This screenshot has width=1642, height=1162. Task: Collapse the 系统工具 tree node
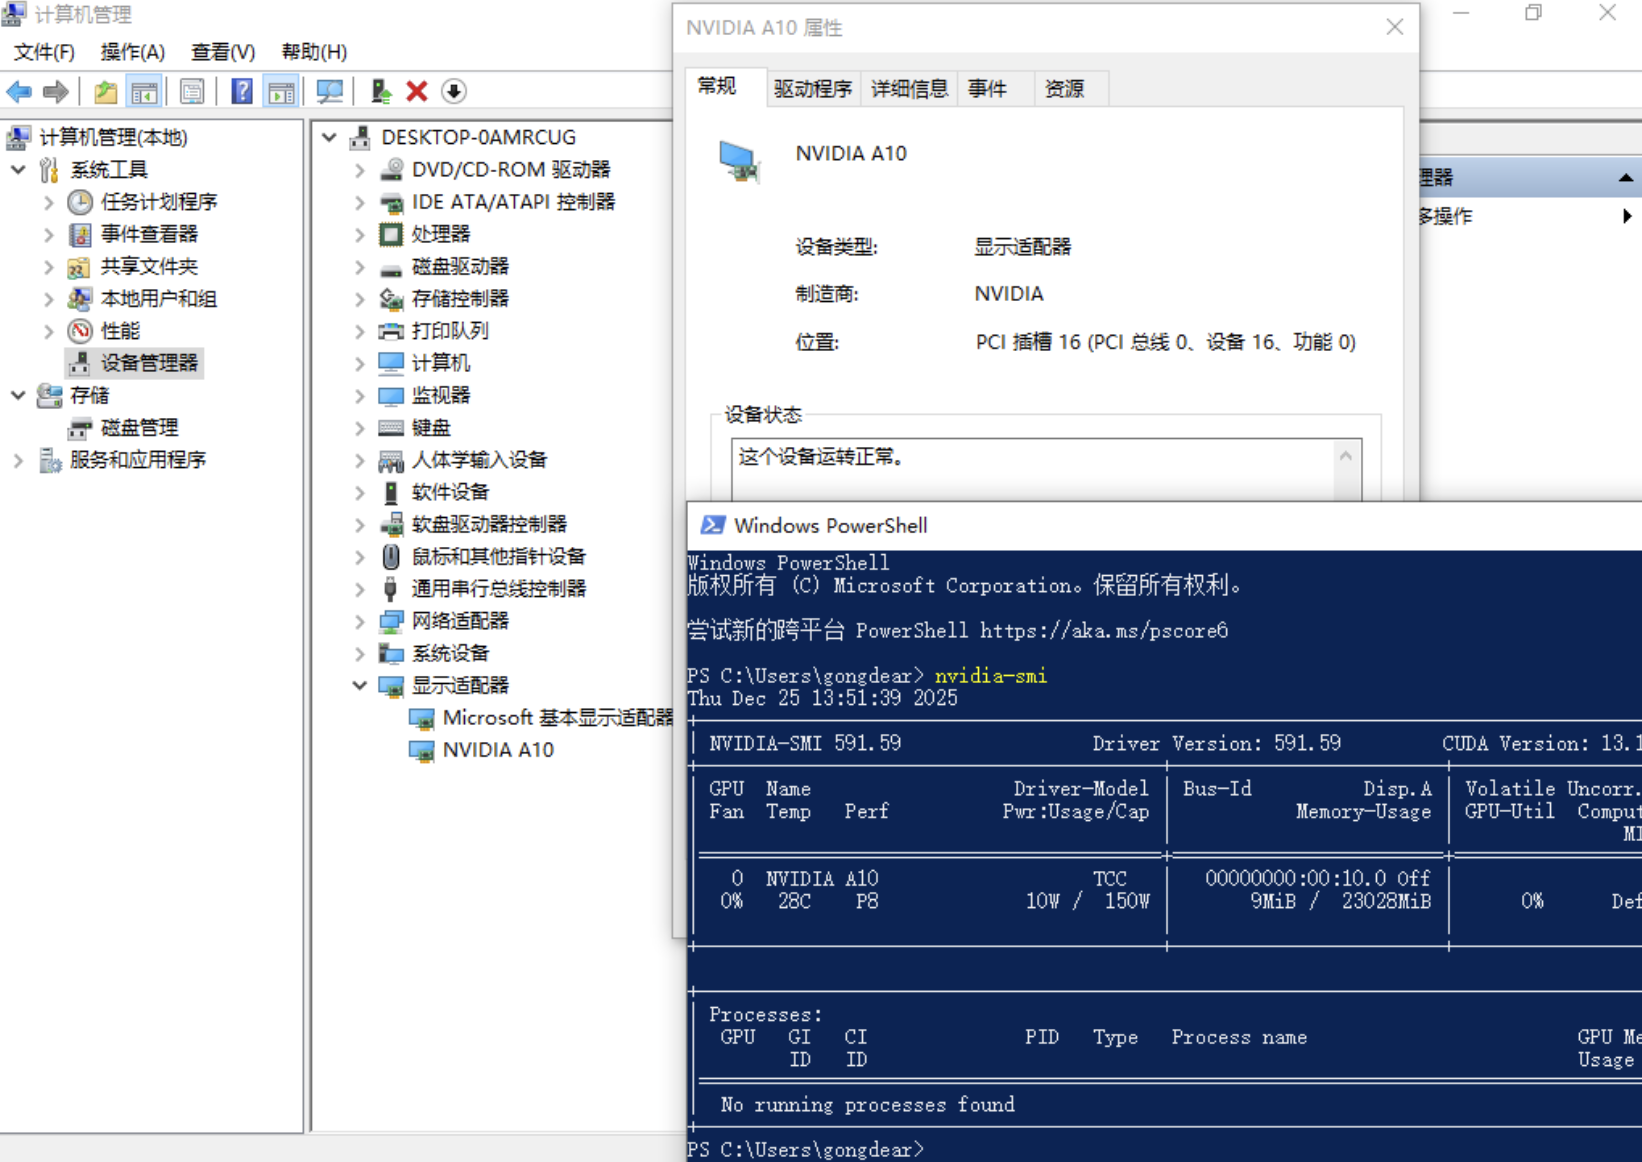18,170
